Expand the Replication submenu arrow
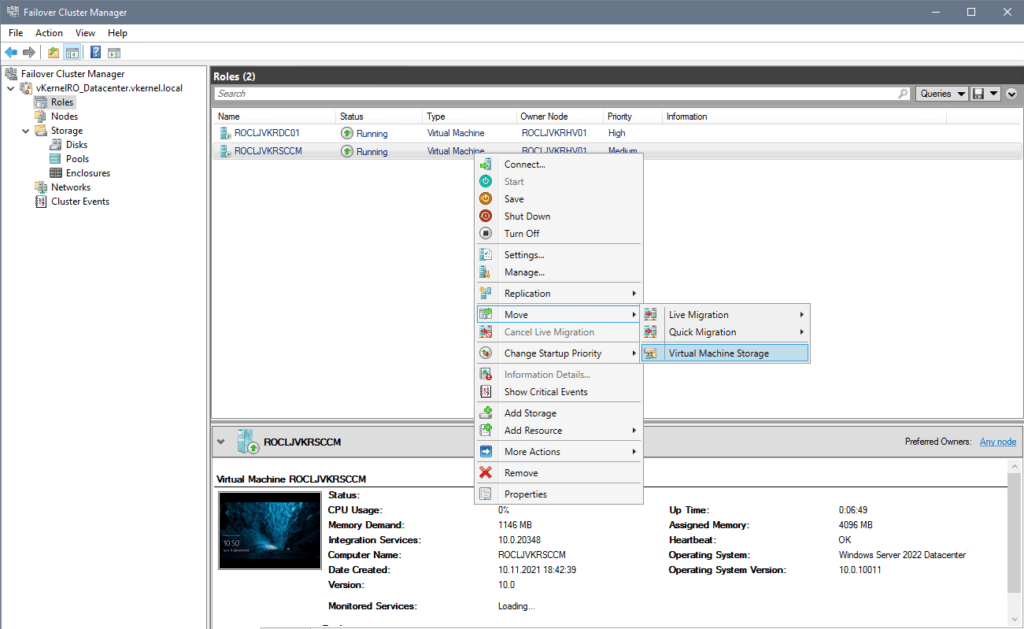This screenshot has width=1024, height=629. 633,293
